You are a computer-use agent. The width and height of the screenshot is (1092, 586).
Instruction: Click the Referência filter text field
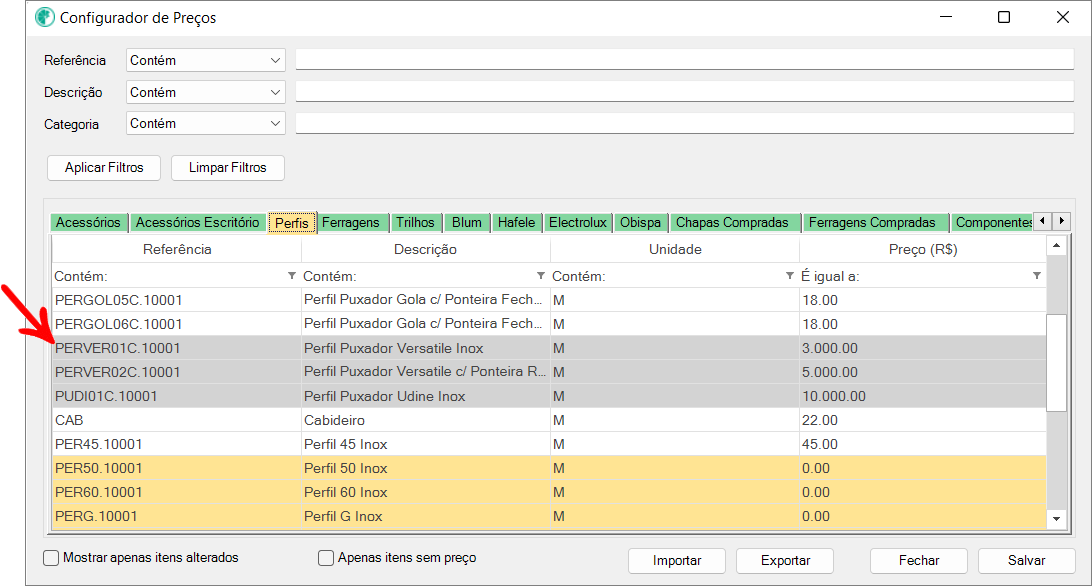point(682,60)
